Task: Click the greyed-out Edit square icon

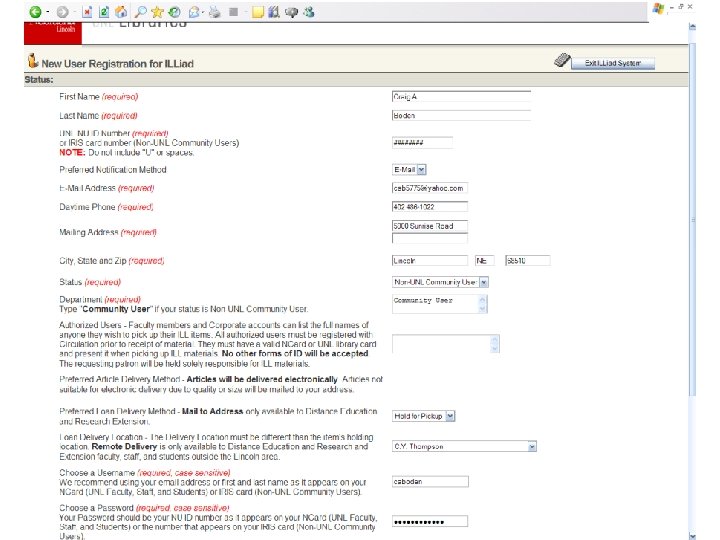Action: point(234,12)
